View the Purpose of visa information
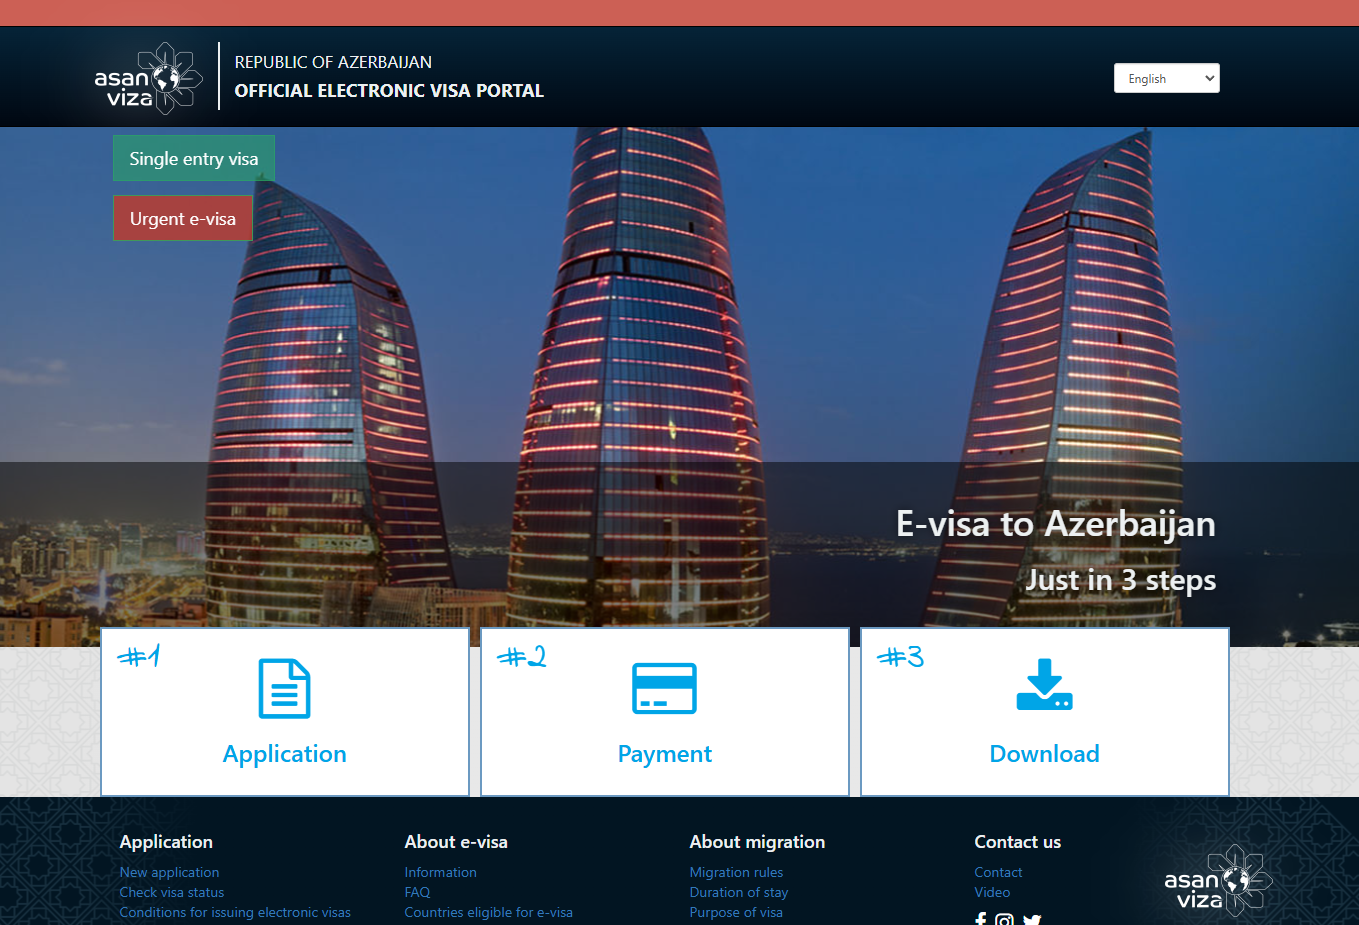The width and height of the screenshot is (1359, 925). coord(736,912)
